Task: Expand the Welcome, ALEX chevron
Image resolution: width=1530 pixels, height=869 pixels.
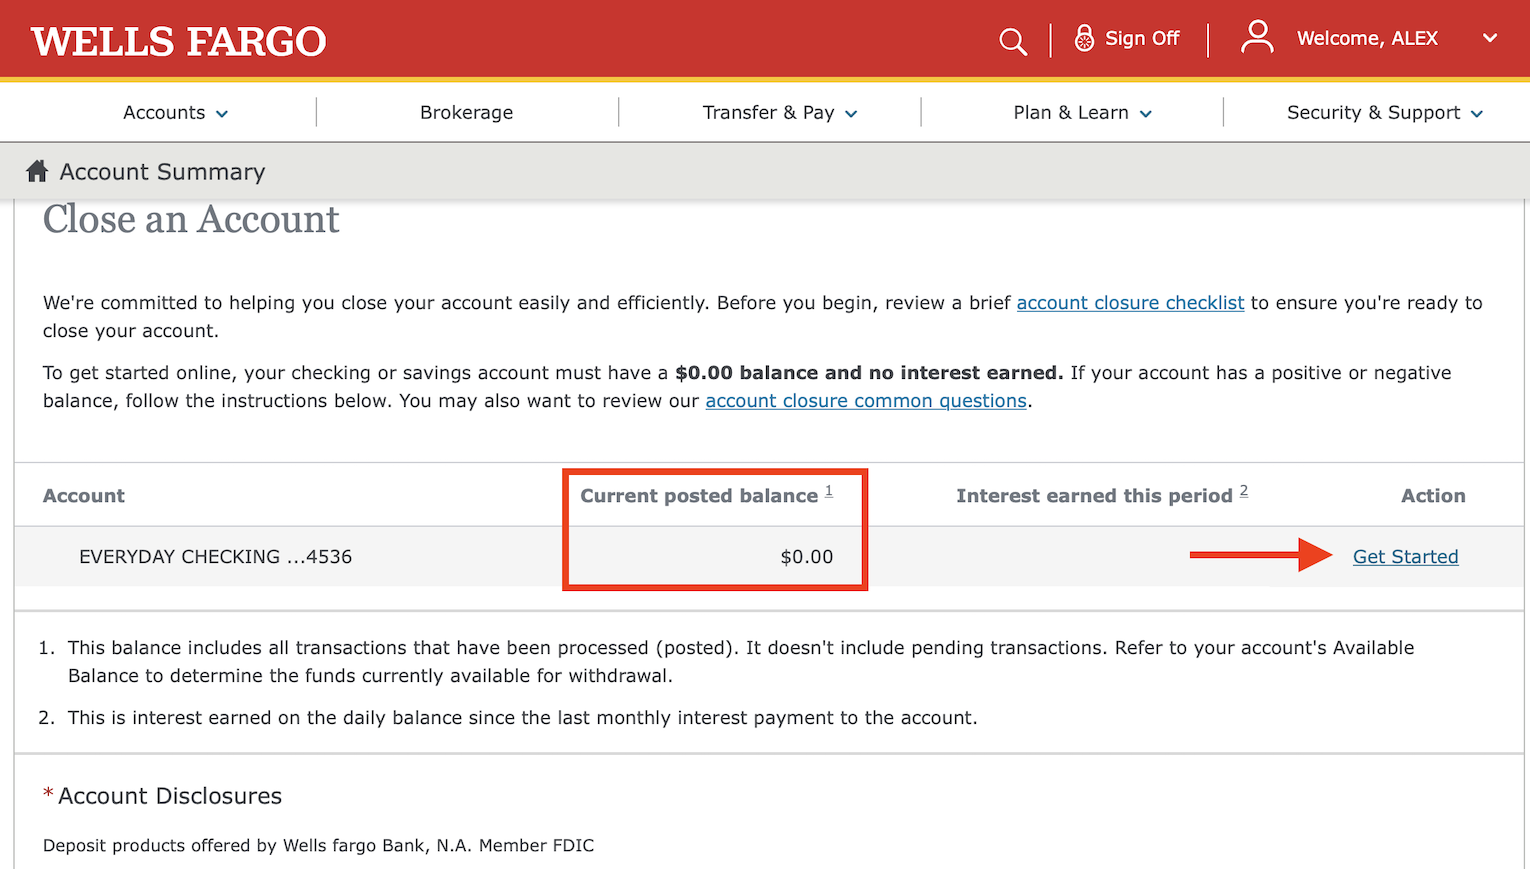Action: click(x=1490, y=38)
